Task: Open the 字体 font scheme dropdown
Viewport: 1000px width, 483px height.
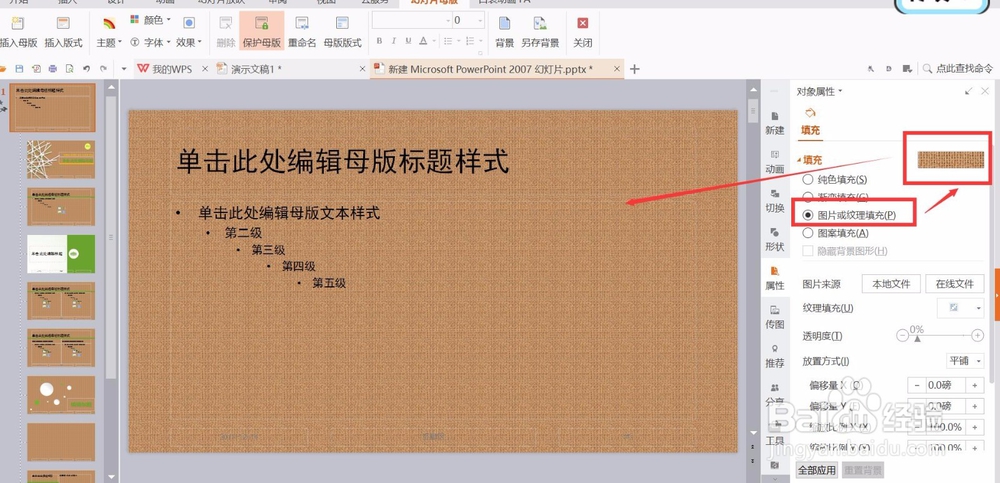Action: pos(151,43)
